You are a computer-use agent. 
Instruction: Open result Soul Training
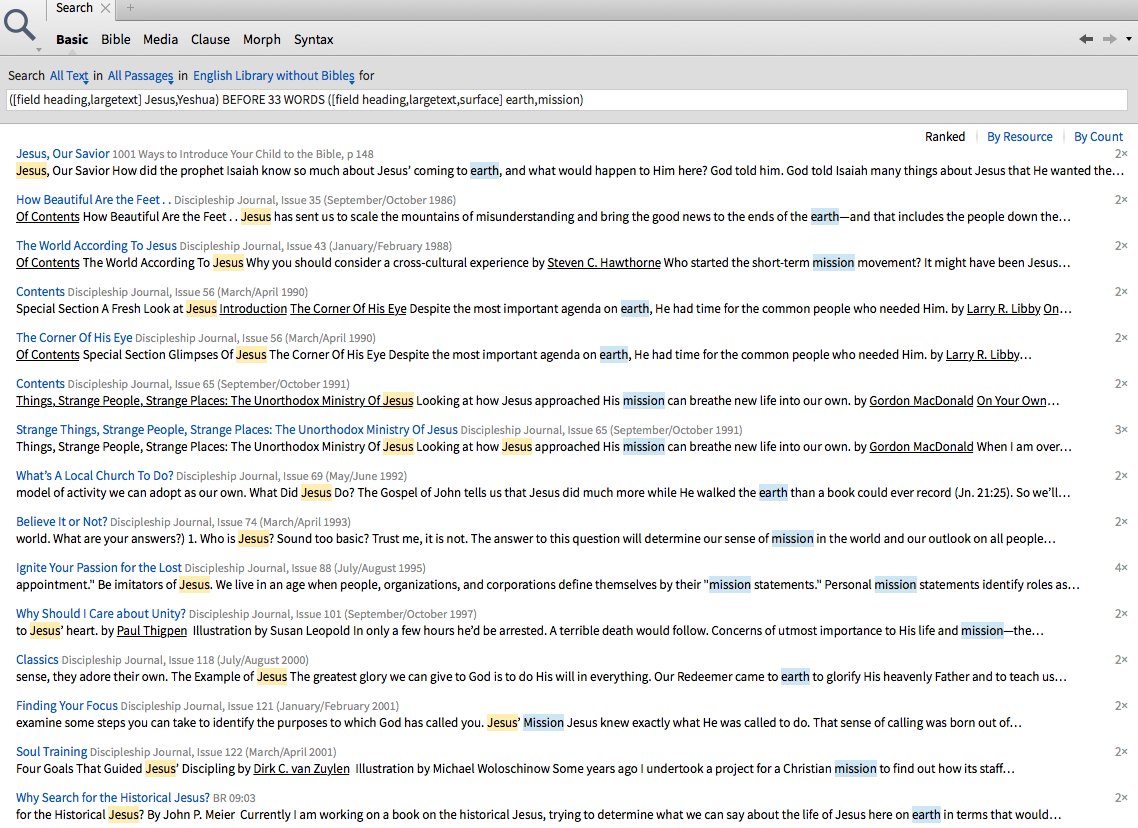point(52,752)
